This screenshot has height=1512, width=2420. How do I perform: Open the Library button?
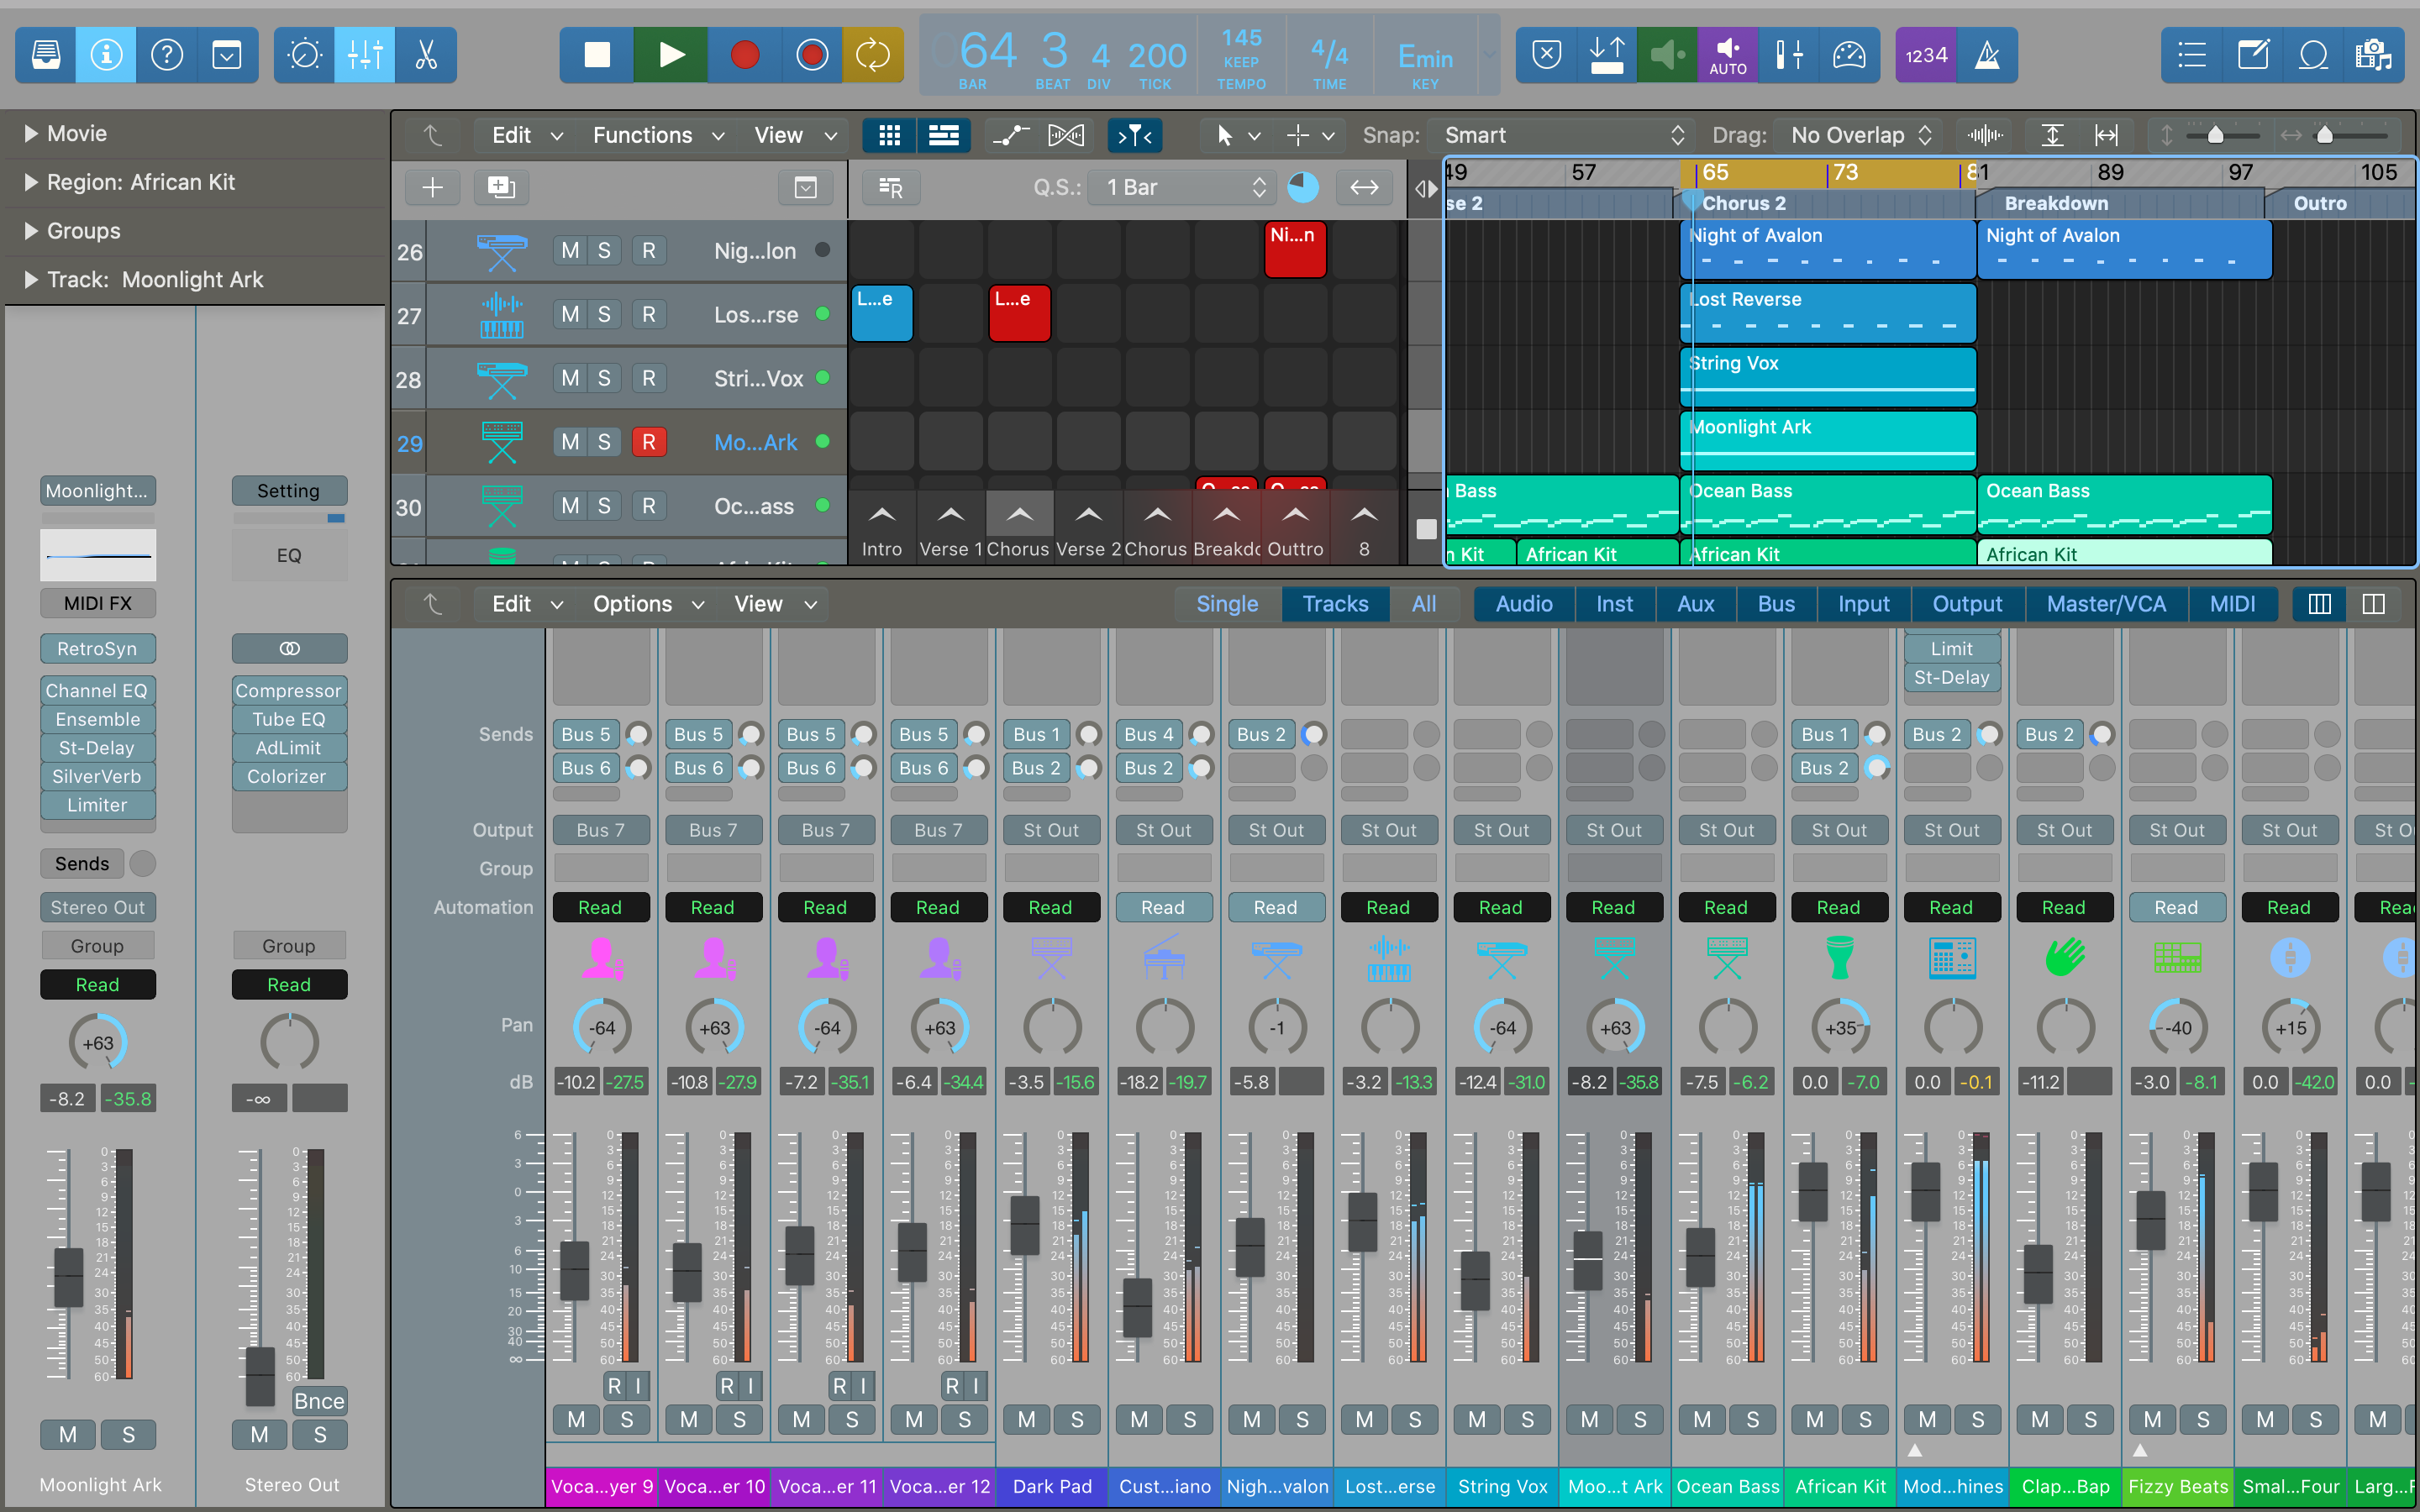pos(46,55)
